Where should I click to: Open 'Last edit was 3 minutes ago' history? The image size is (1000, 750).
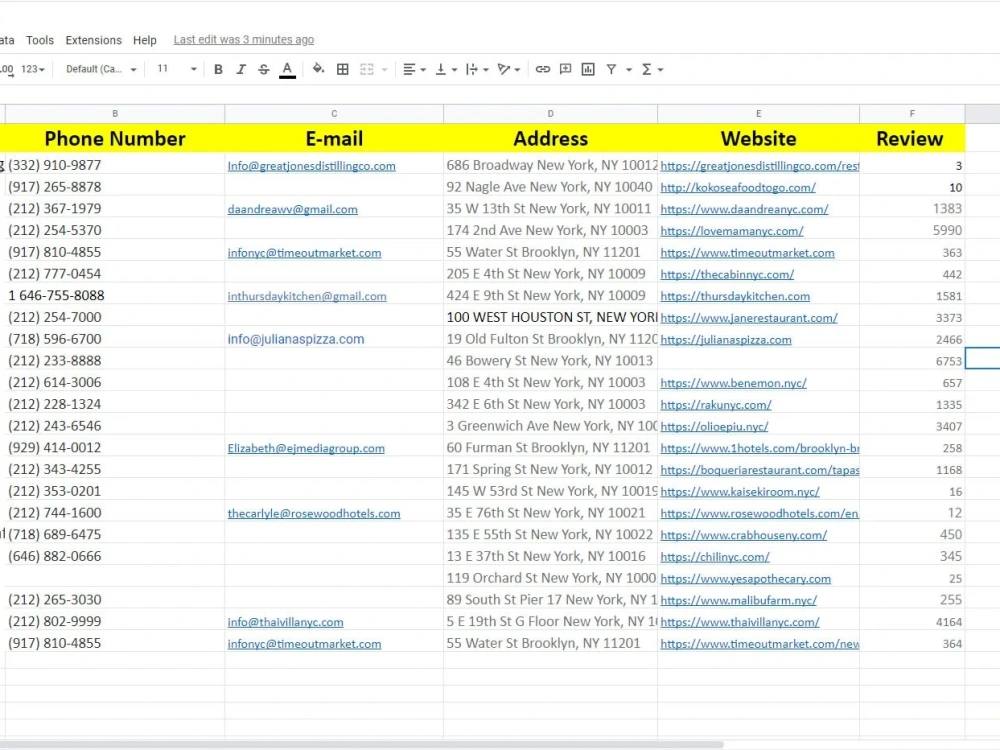pos(244,40)
